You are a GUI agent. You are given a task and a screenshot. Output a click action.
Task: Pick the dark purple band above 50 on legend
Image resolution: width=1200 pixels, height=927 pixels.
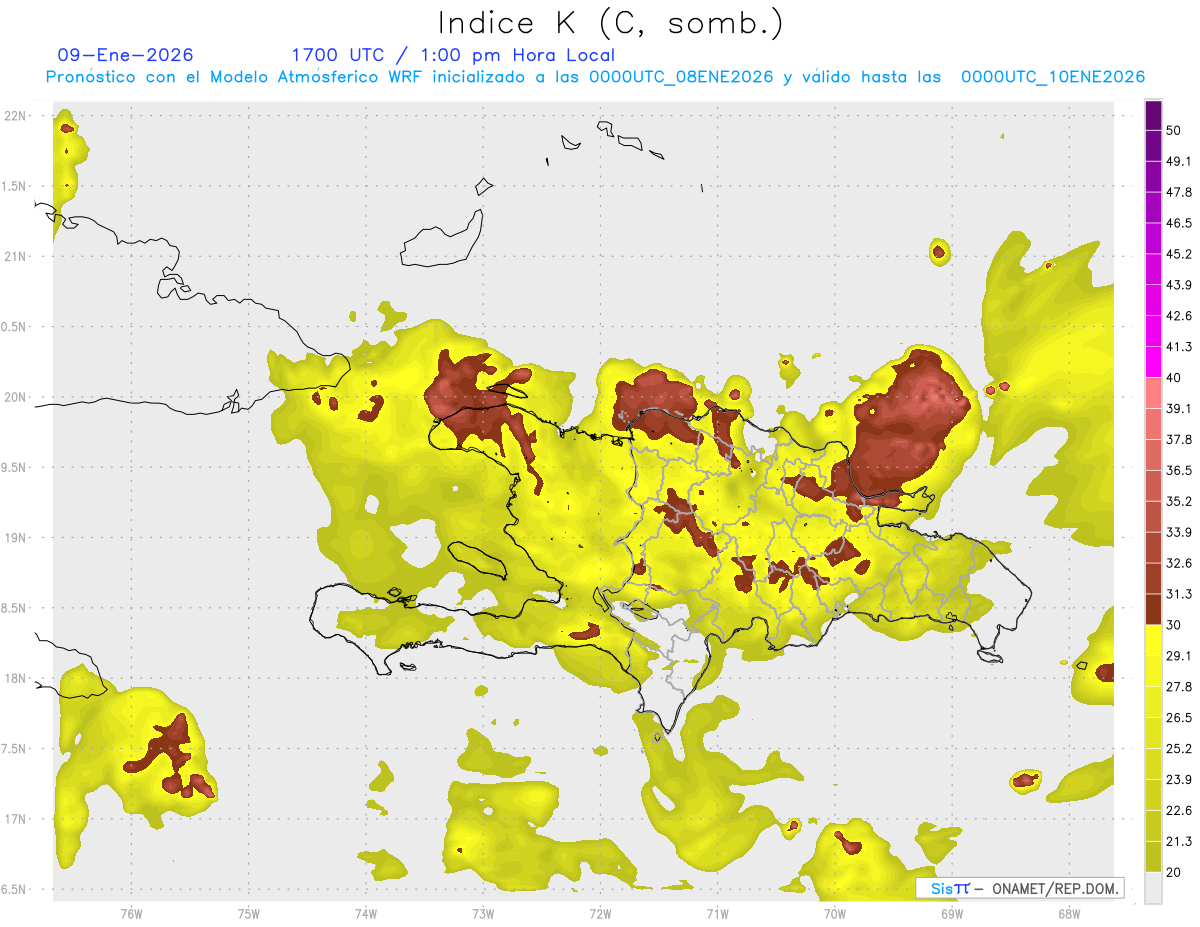1153,115
